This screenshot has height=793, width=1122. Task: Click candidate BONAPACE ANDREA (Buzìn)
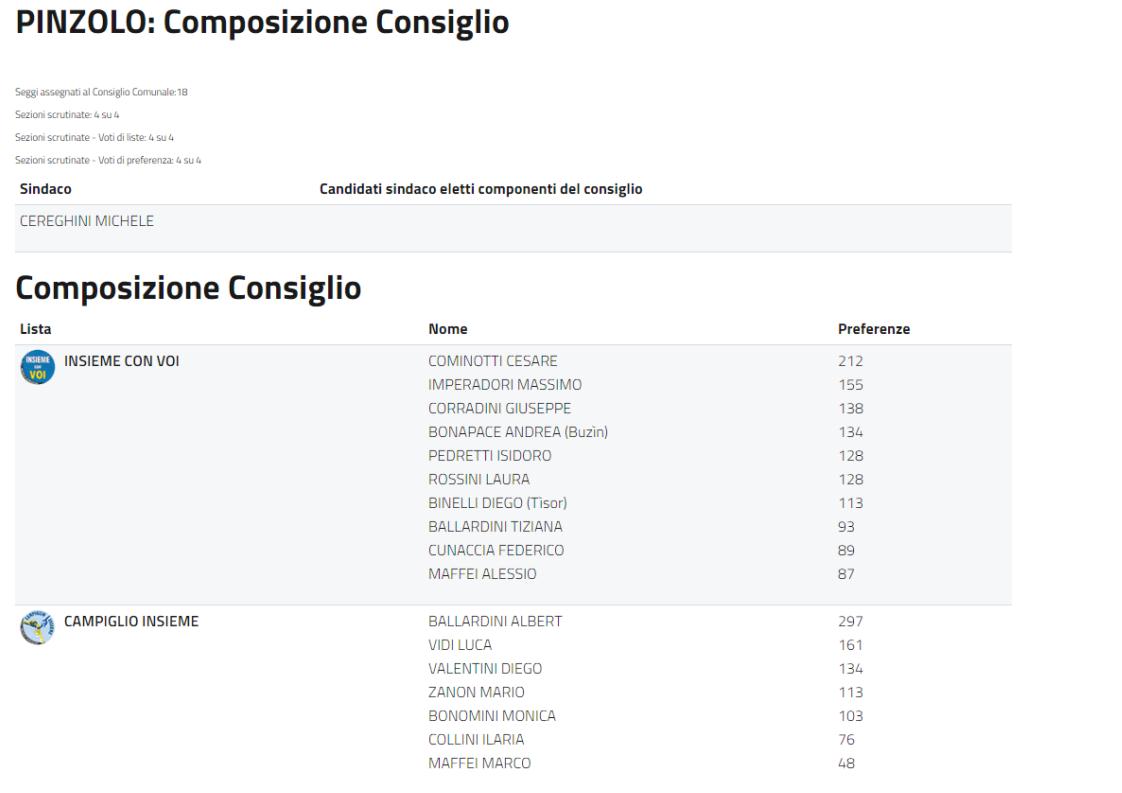click(x=518, y=432)
